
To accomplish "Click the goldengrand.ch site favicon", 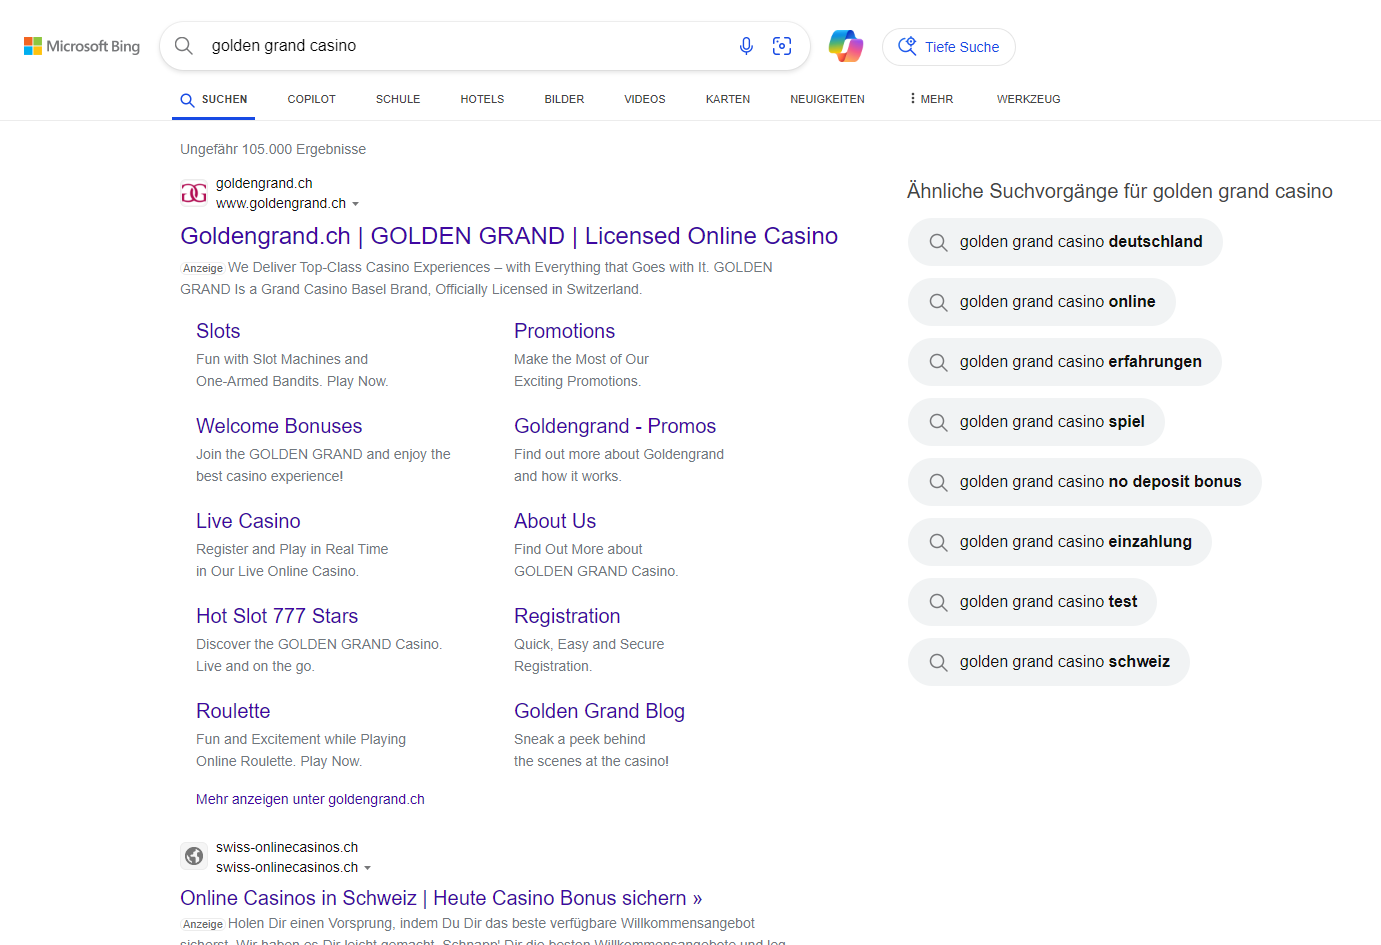I will (x=194, y=193).
